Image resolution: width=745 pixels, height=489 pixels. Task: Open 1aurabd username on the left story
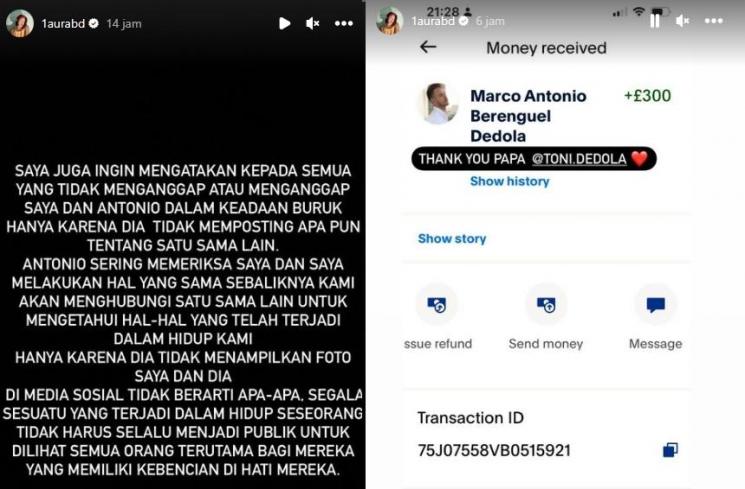coord(63,23)
